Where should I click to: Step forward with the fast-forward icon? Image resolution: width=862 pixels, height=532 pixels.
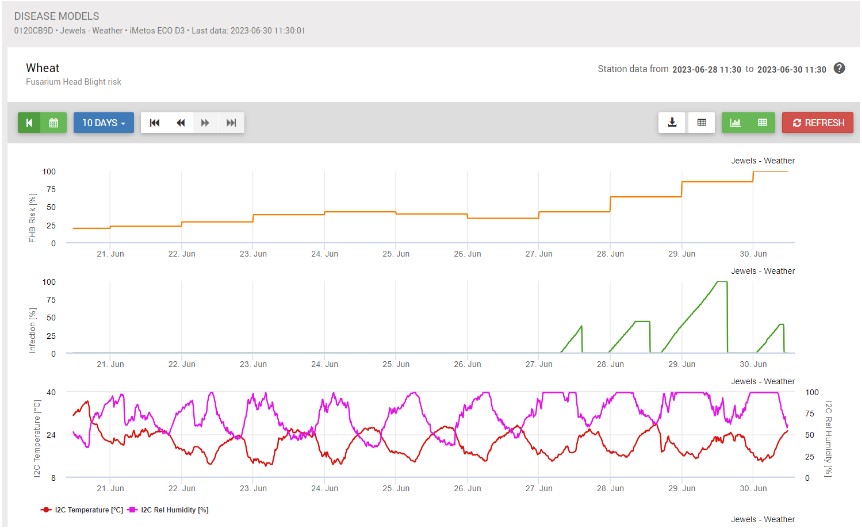(205, 123)
